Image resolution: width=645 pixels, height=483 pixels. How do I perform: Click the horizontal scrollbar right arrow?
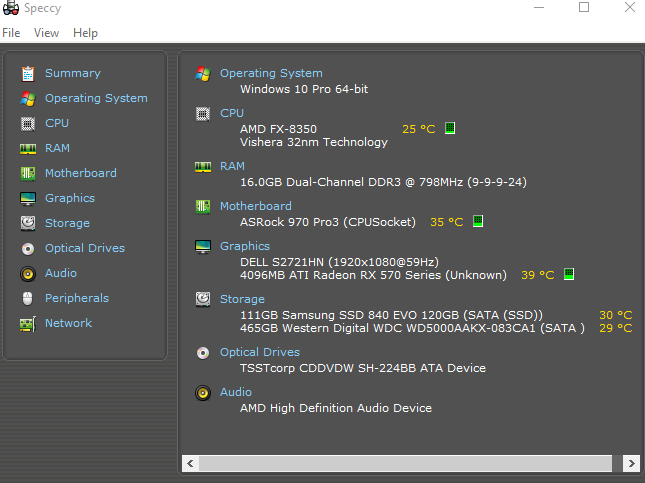pos(631,464)
